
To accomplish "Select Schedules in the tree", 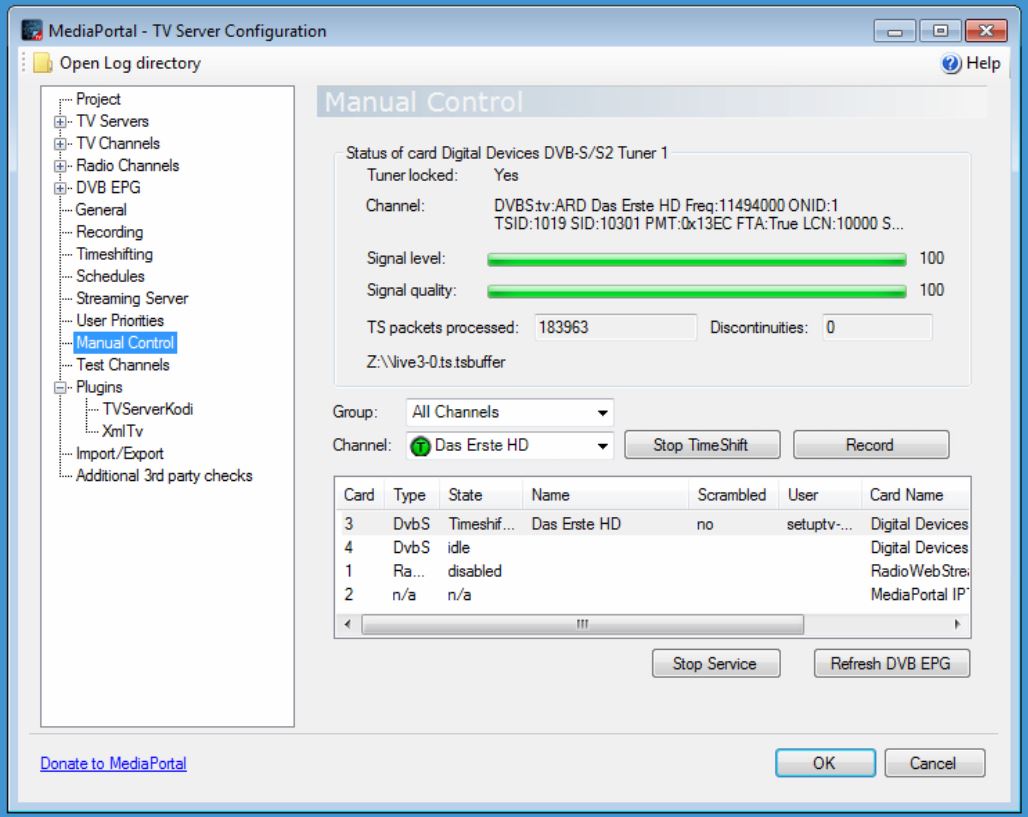I will point(110,276).
